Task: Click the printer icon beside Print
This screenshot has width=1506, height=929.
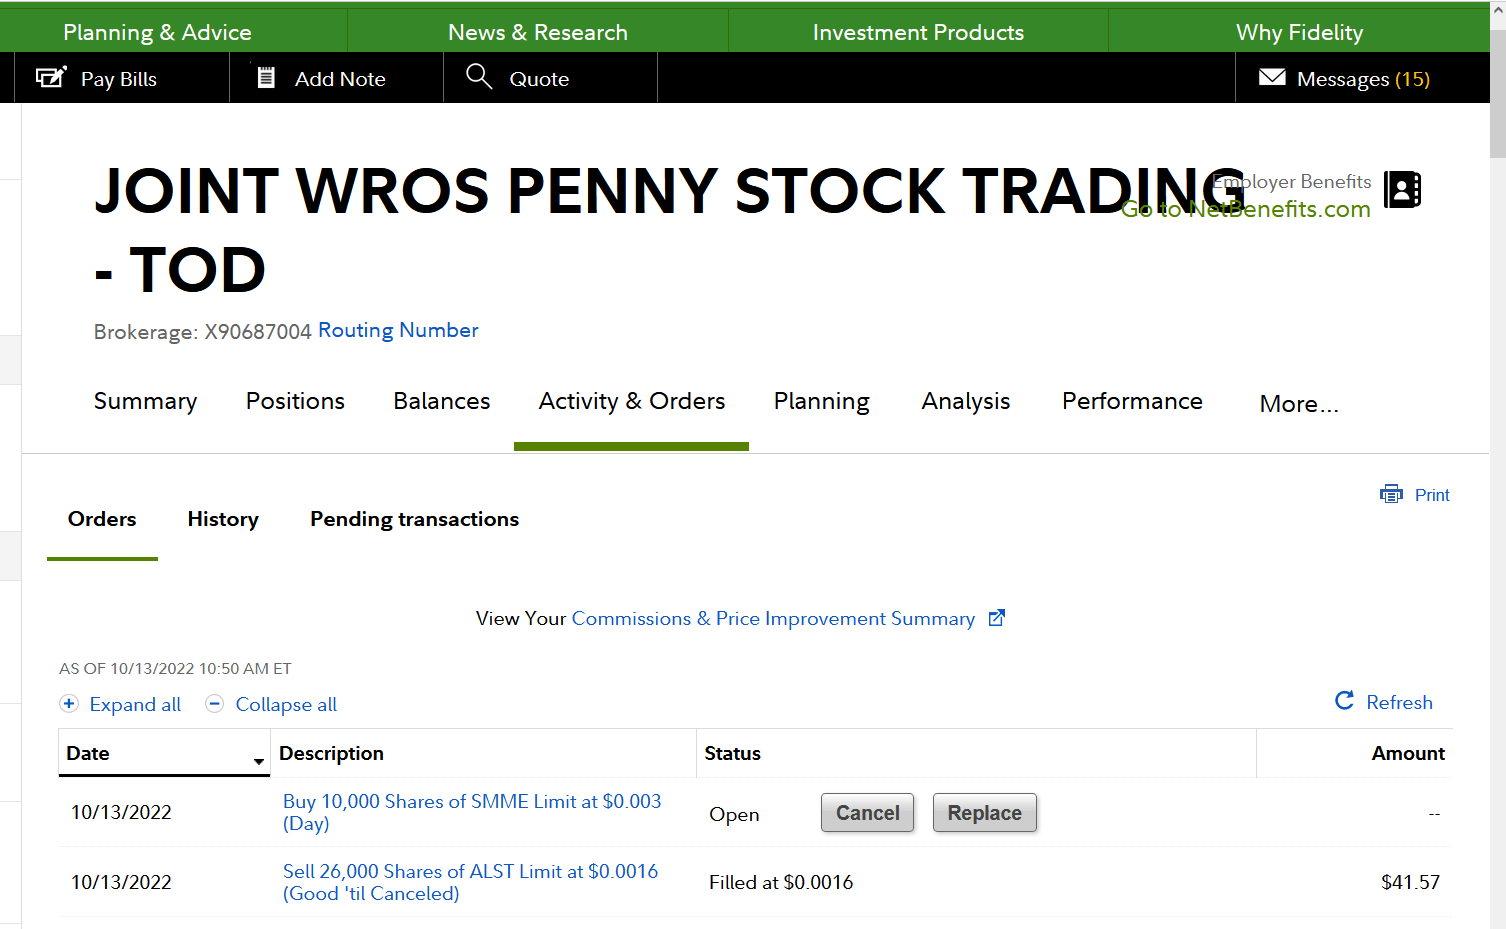Action: tap(1391, 494)
